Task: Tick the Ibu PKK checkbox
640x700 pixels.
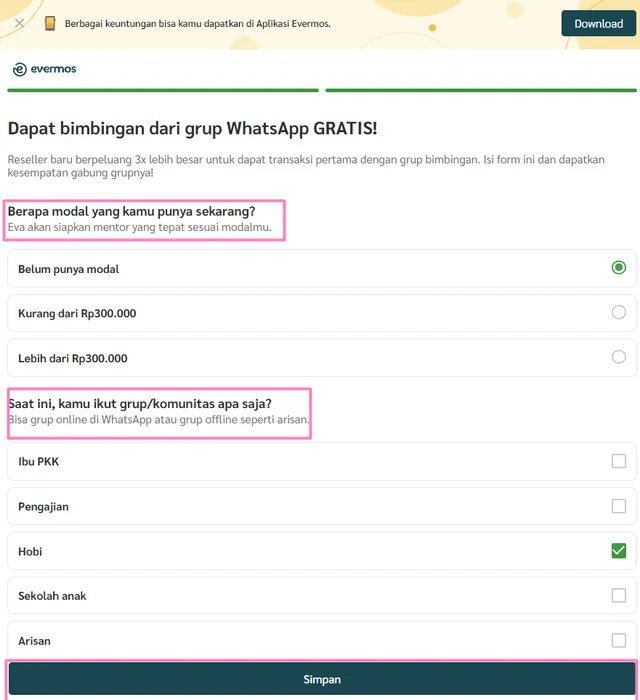Action: (618, 461)
